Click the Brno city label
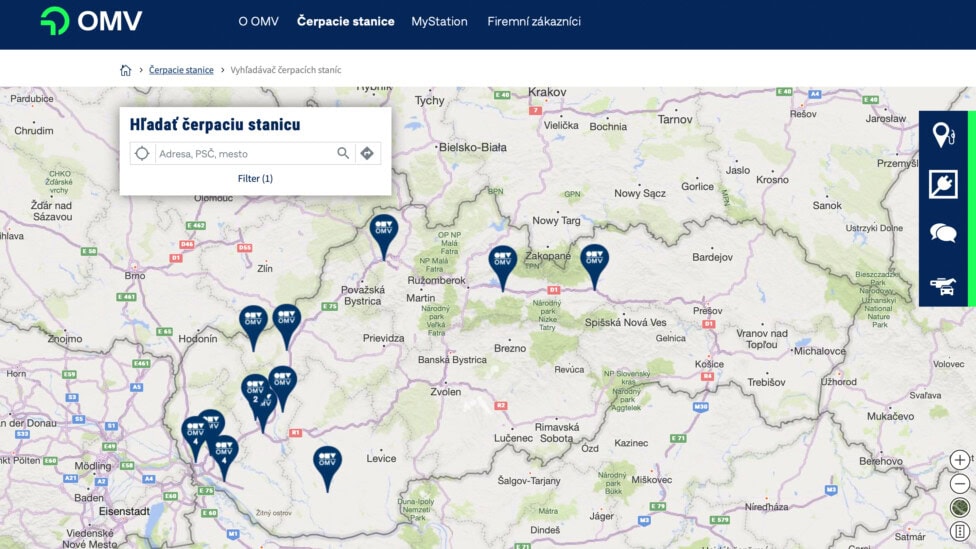The width and height of the screenshot is (976, 549). (135, 276)
